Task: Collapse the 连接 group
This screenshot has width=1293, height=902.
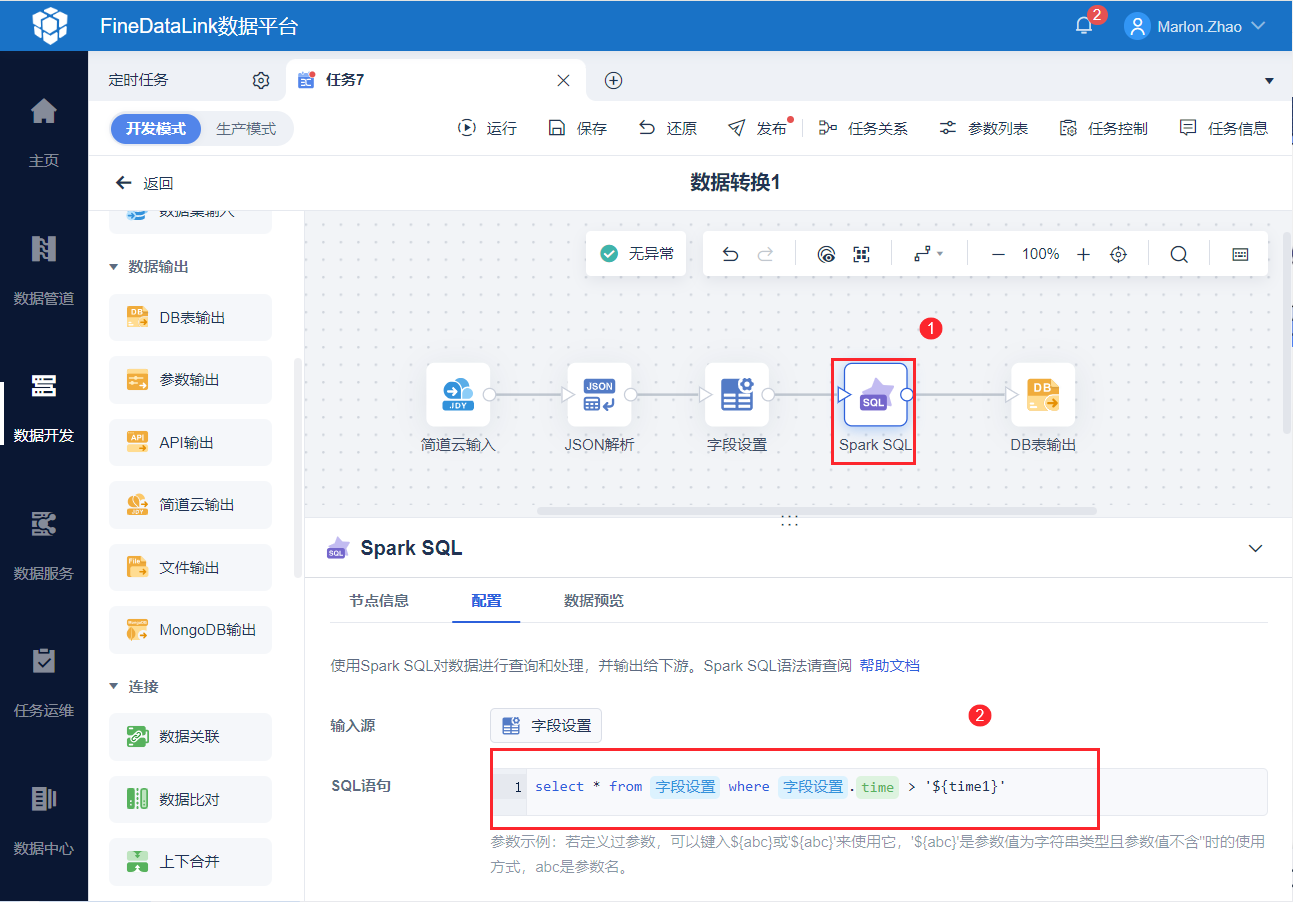Action: (x=114, y=687)
